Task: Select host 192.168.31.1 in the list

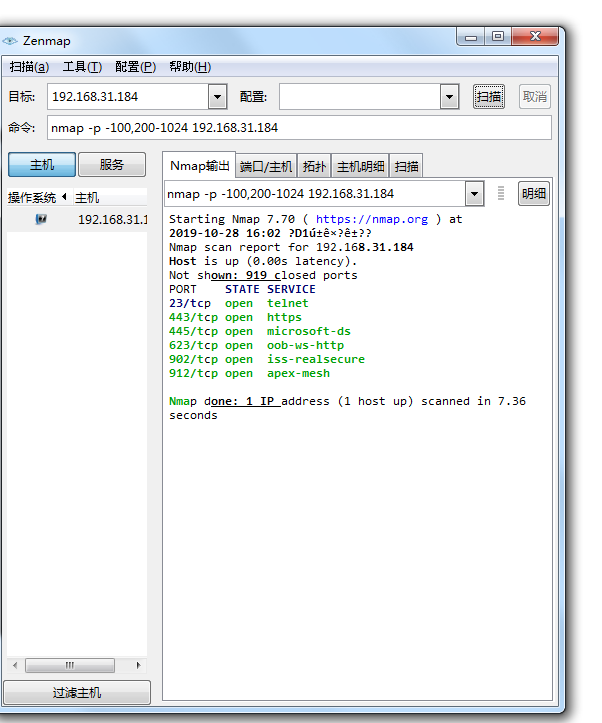Action: click(77, 219)
